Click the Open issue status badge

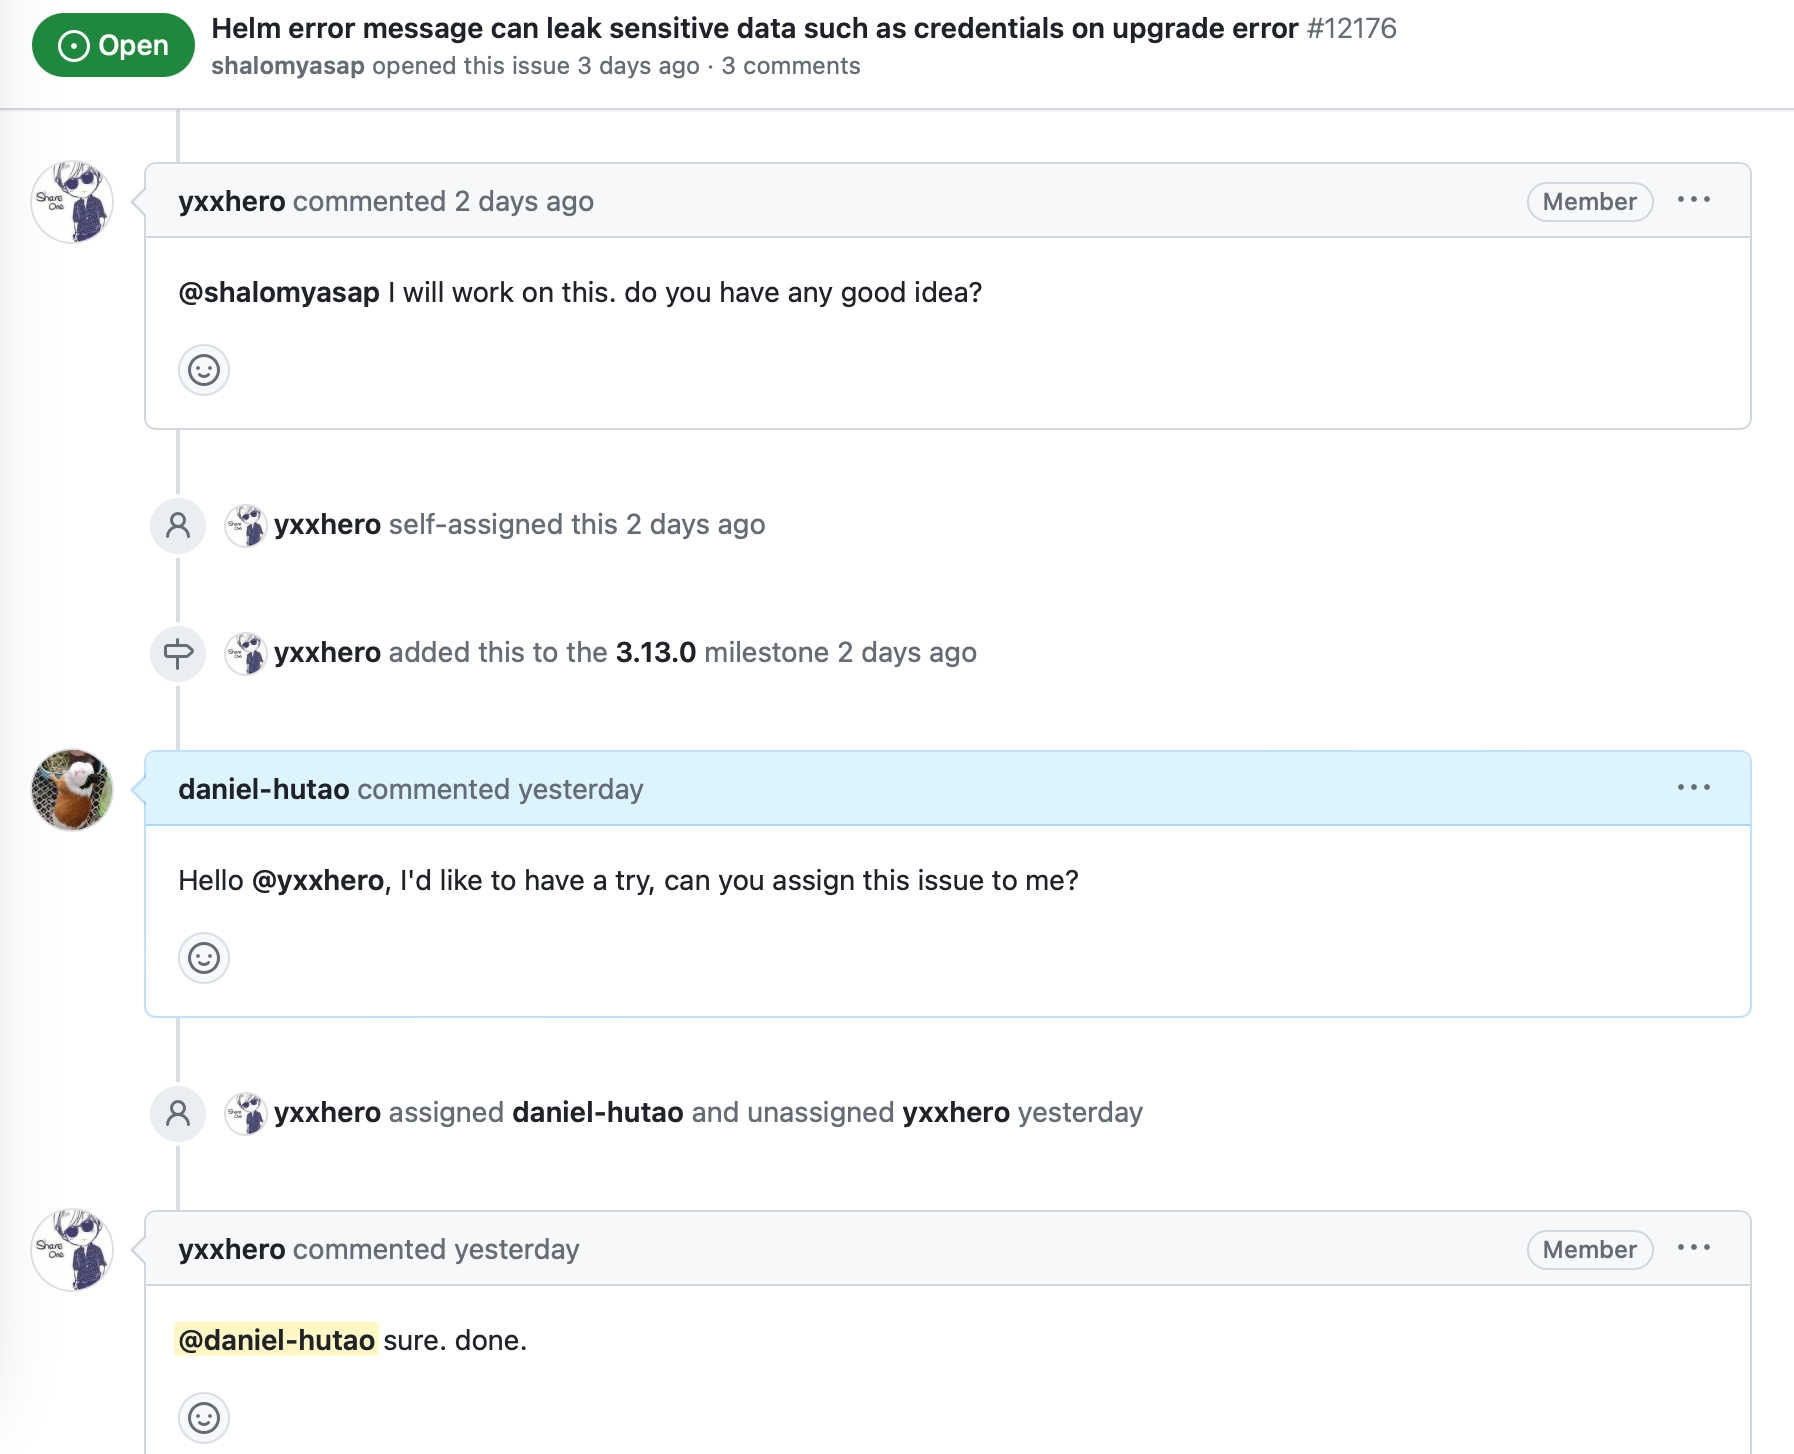tap(113, 44)
